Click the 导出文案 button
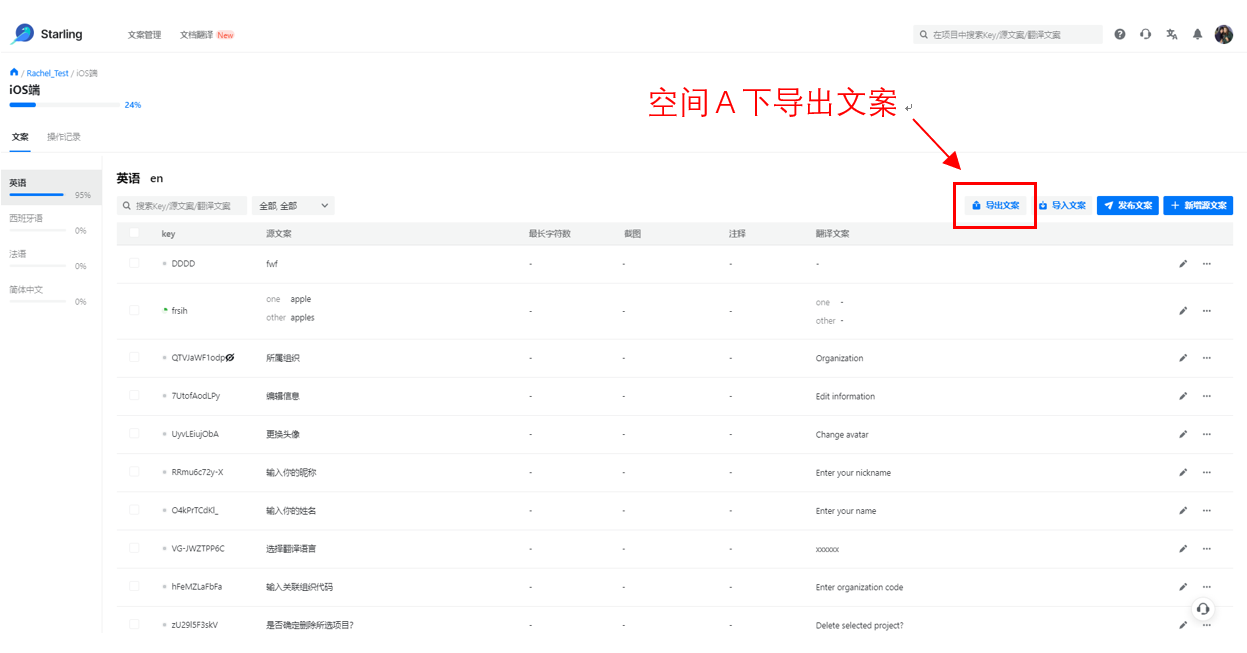Image resolution: width=1247 pixels, height=653 pixels. 995,205
